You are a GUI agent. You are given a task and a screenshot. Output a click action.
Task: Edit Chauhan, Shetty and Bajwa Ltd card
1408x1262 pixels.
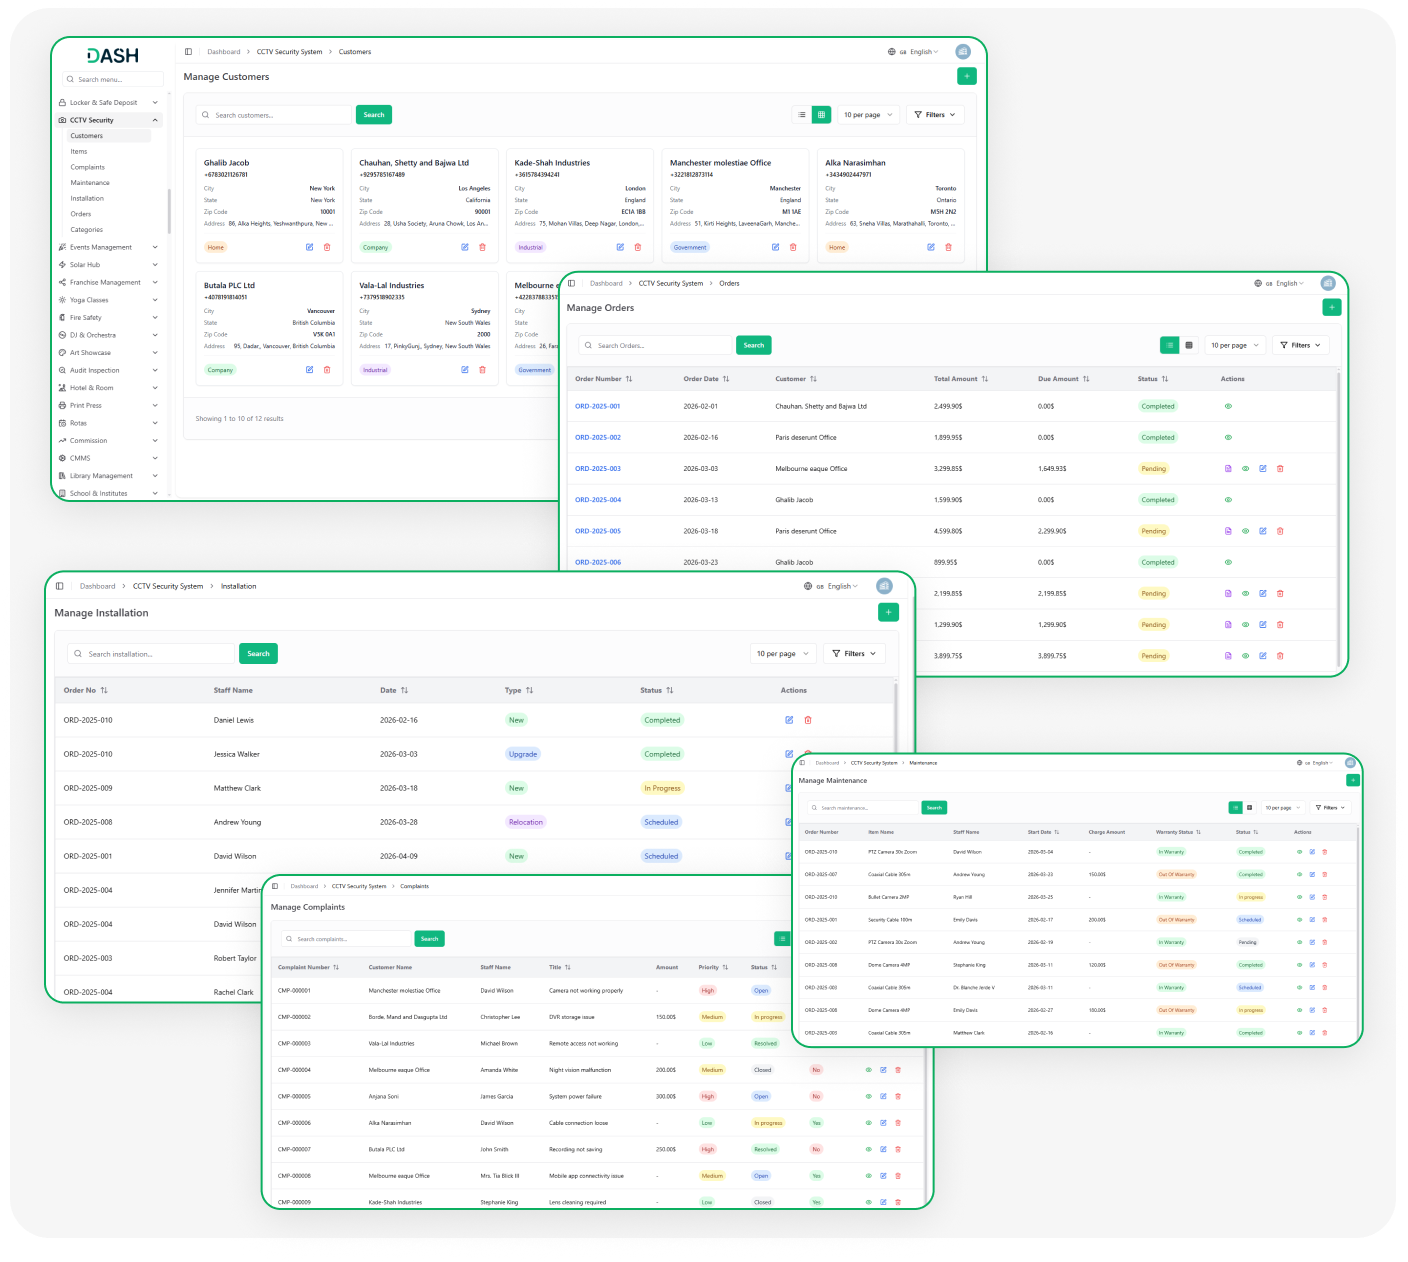465,247
